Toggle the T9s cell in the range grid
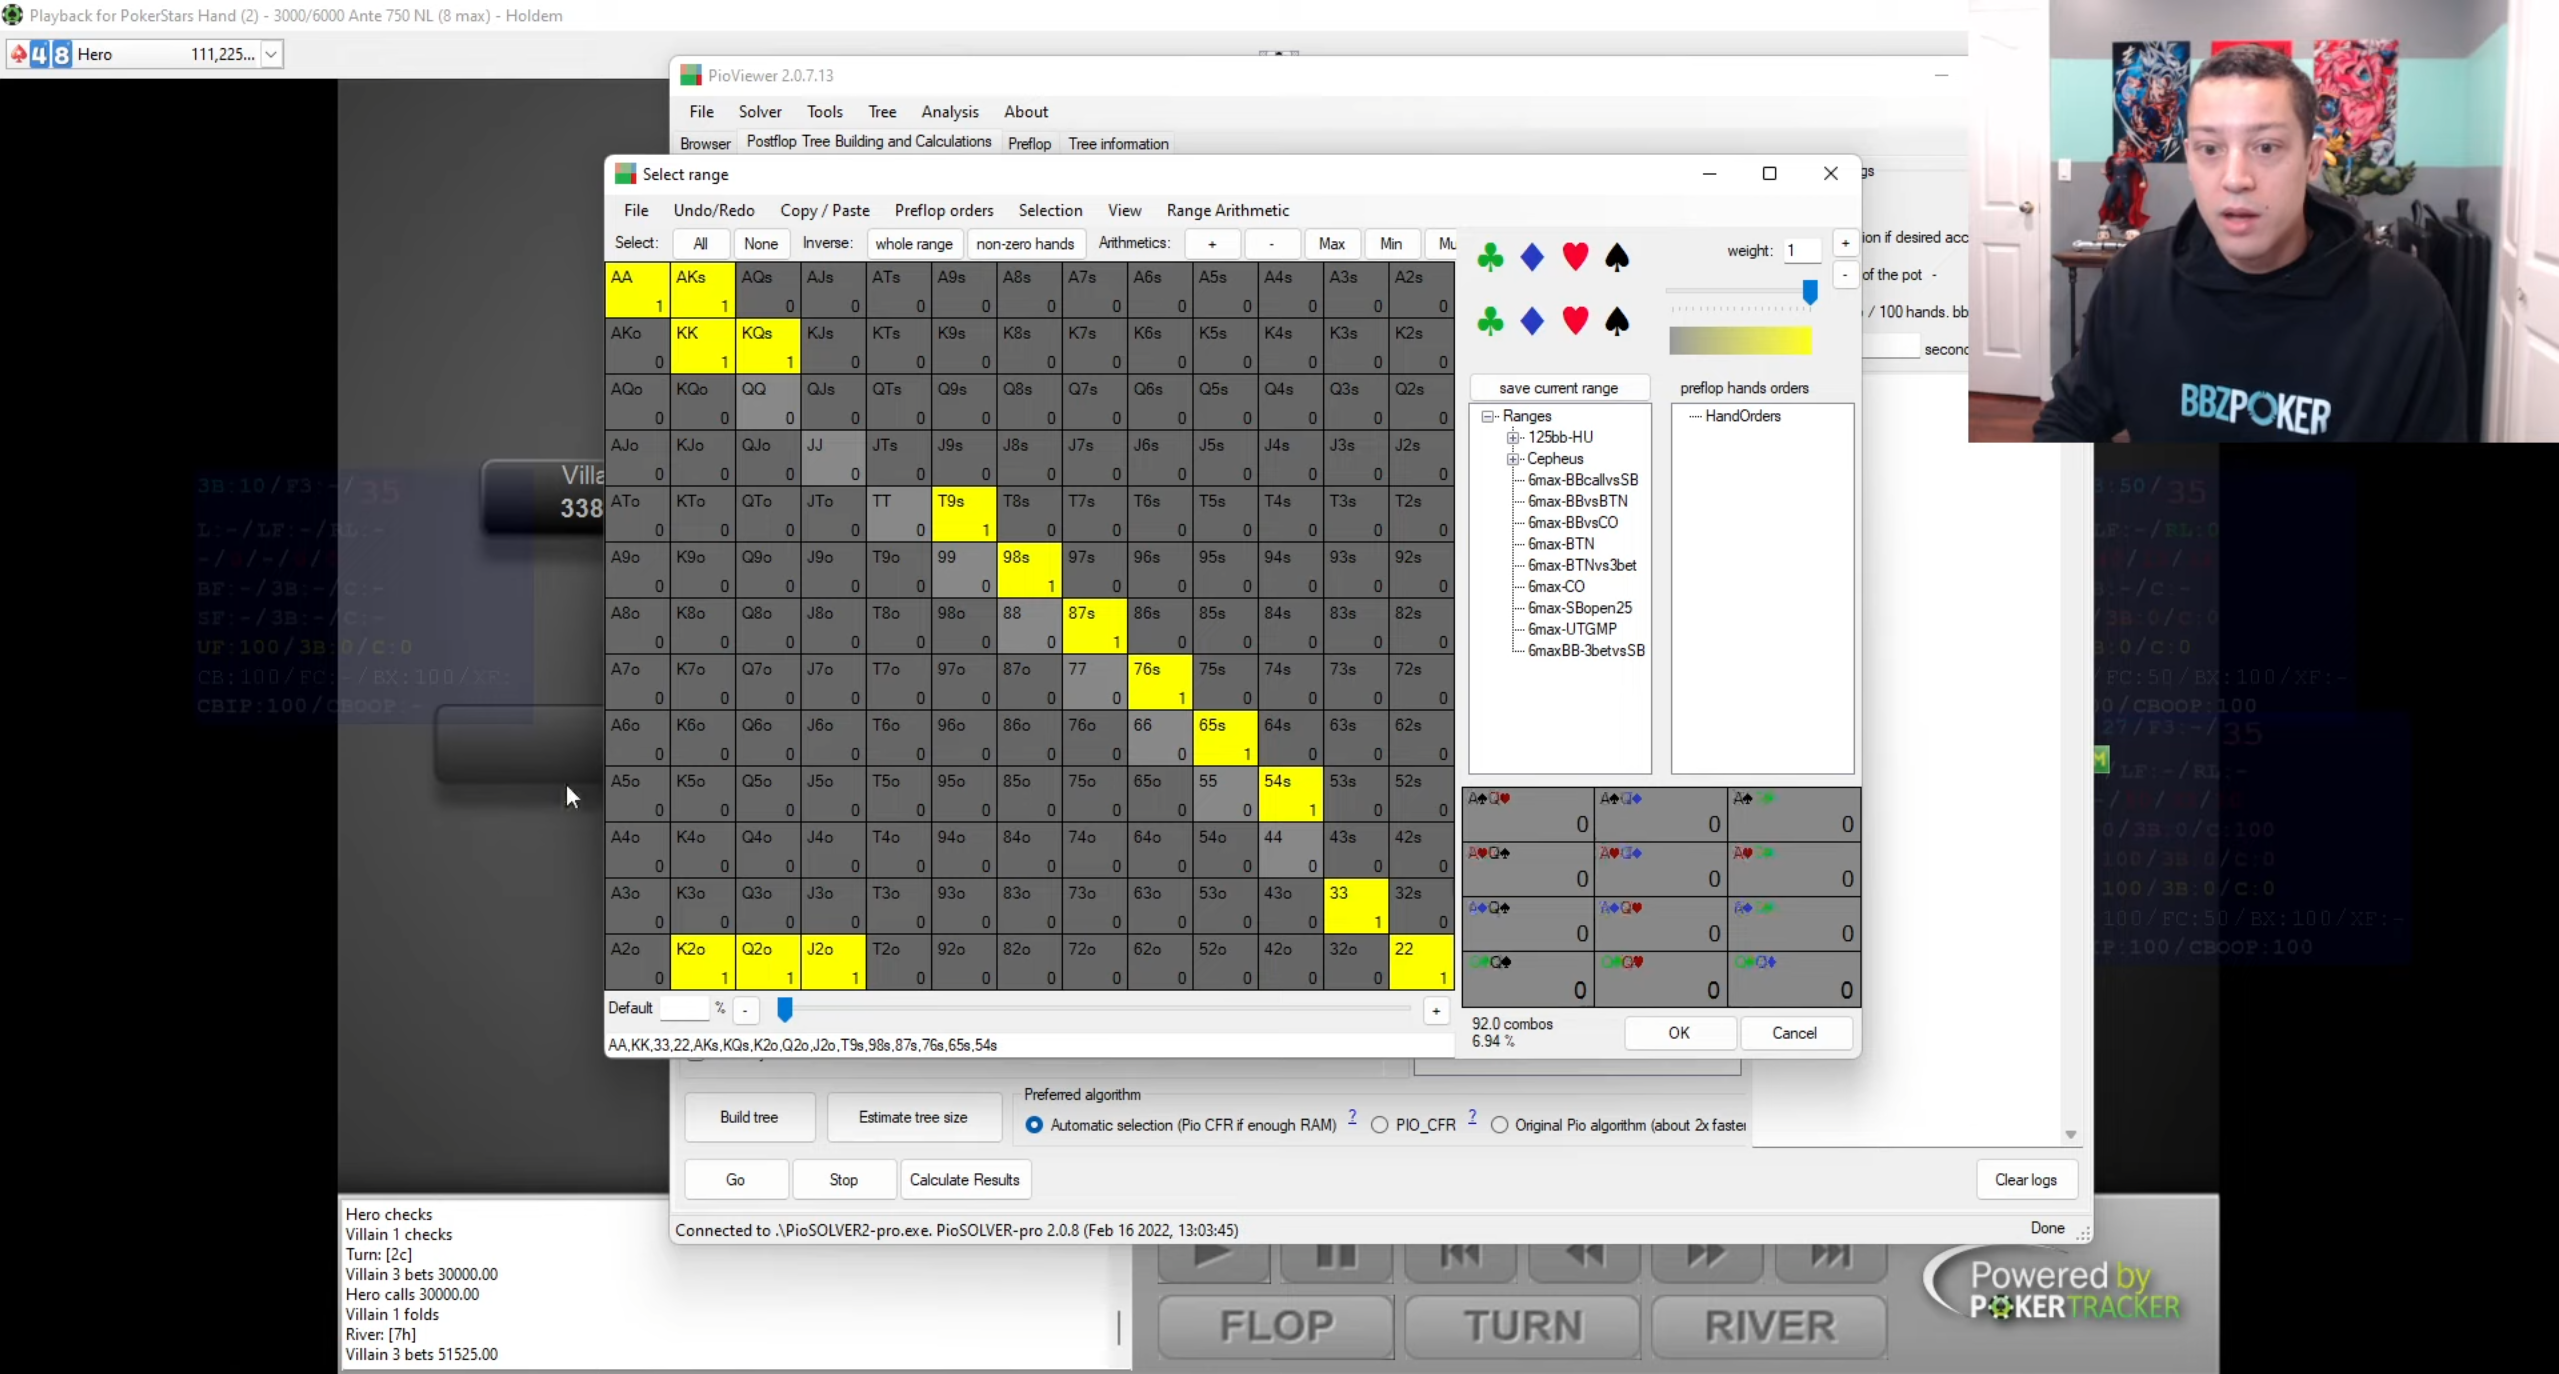The width and height of the screenshot is (2559, 1374). click(x=964, y=514)
